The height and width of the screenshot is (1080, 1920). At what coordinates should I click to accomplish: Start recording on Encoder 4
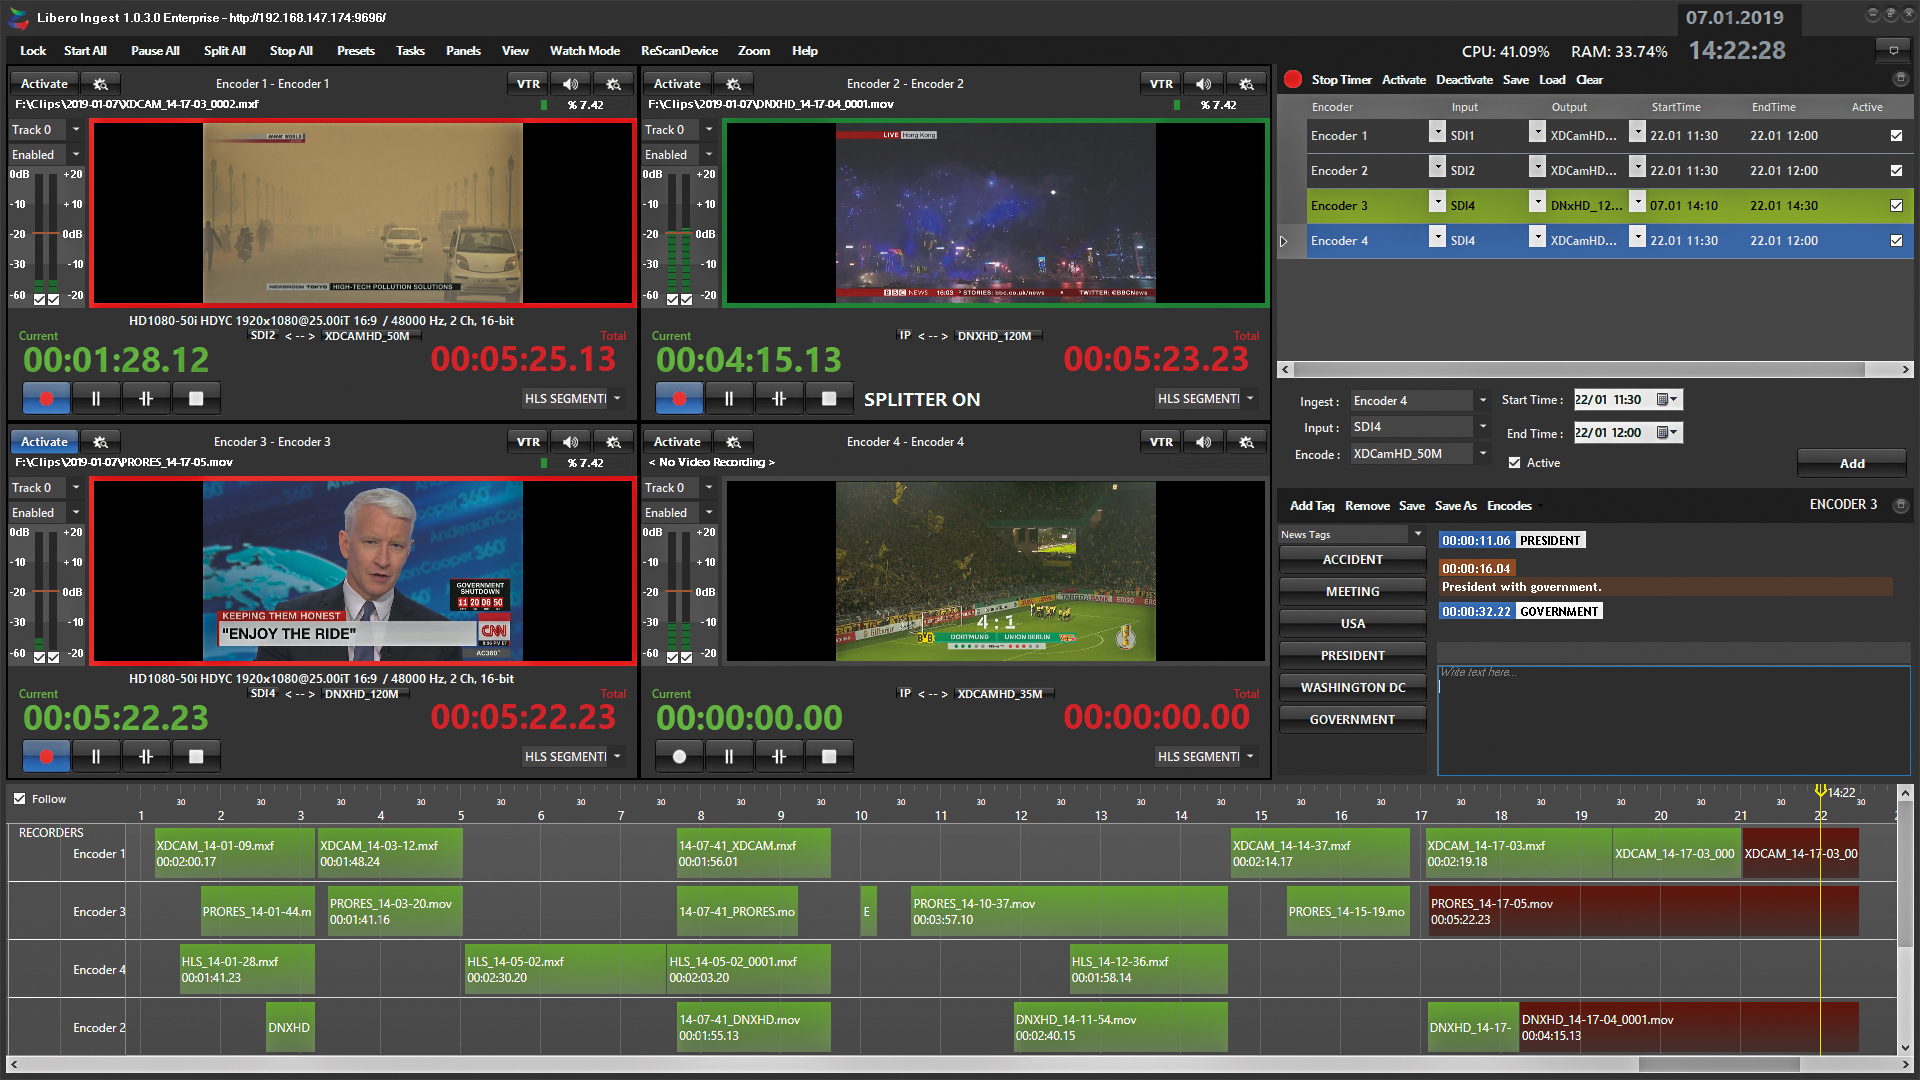click(x=679, y=756)
